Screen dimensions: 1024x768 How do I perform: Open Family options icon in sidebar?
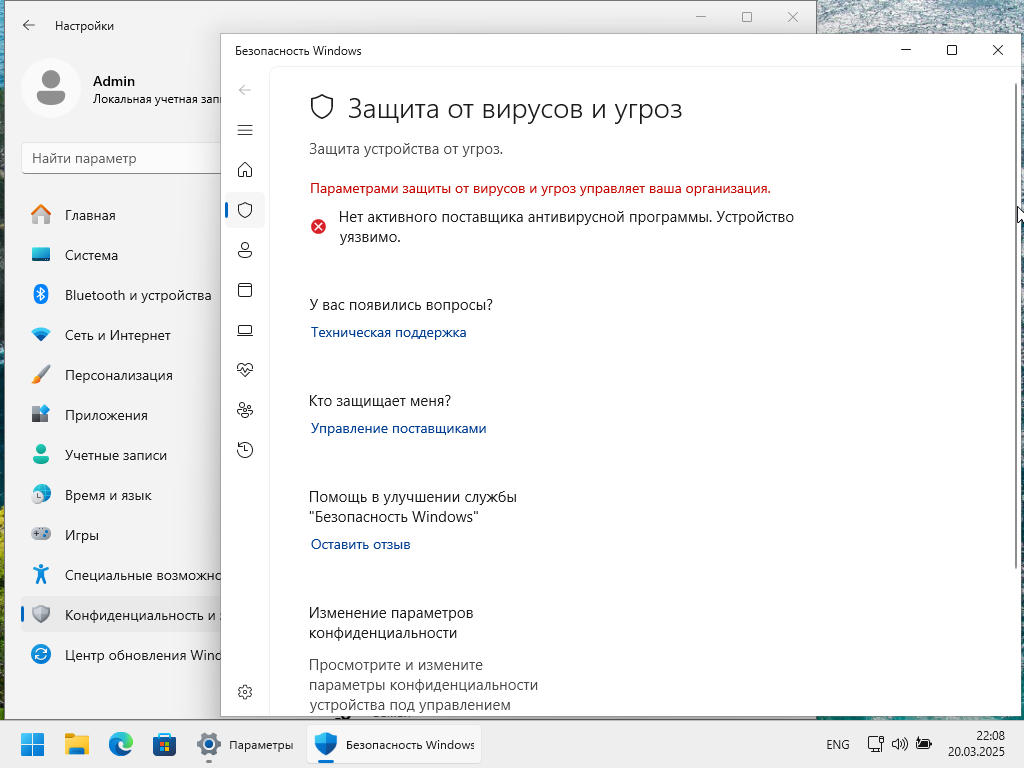coord(245,410)
